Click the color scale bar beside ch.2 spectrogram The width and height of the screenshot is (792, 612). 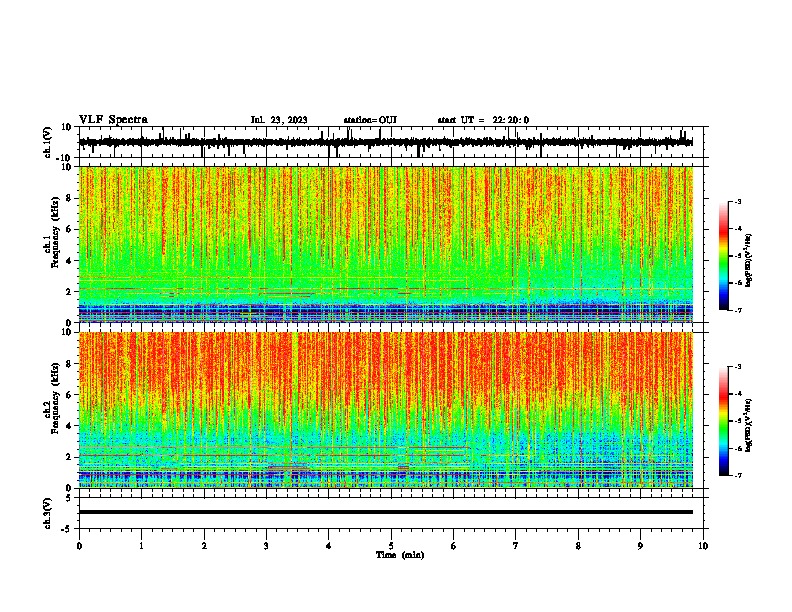tap(724, 421)
